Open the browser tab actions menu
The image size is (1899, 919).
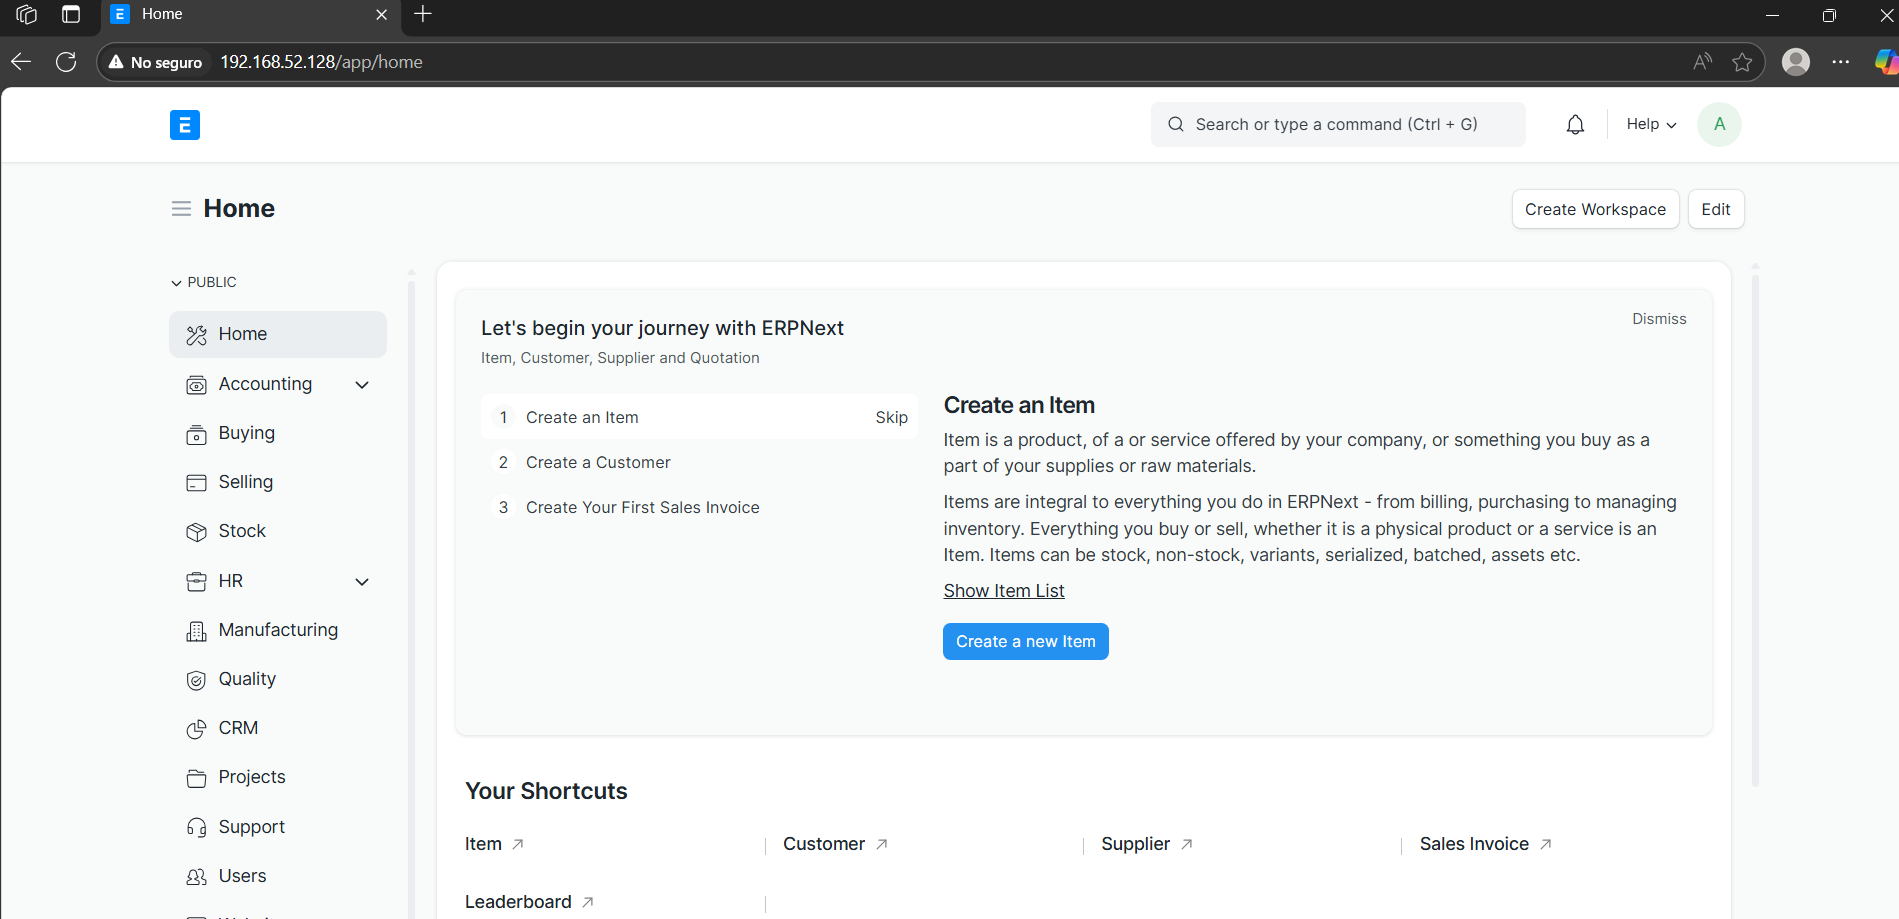(x=71, y=14)
